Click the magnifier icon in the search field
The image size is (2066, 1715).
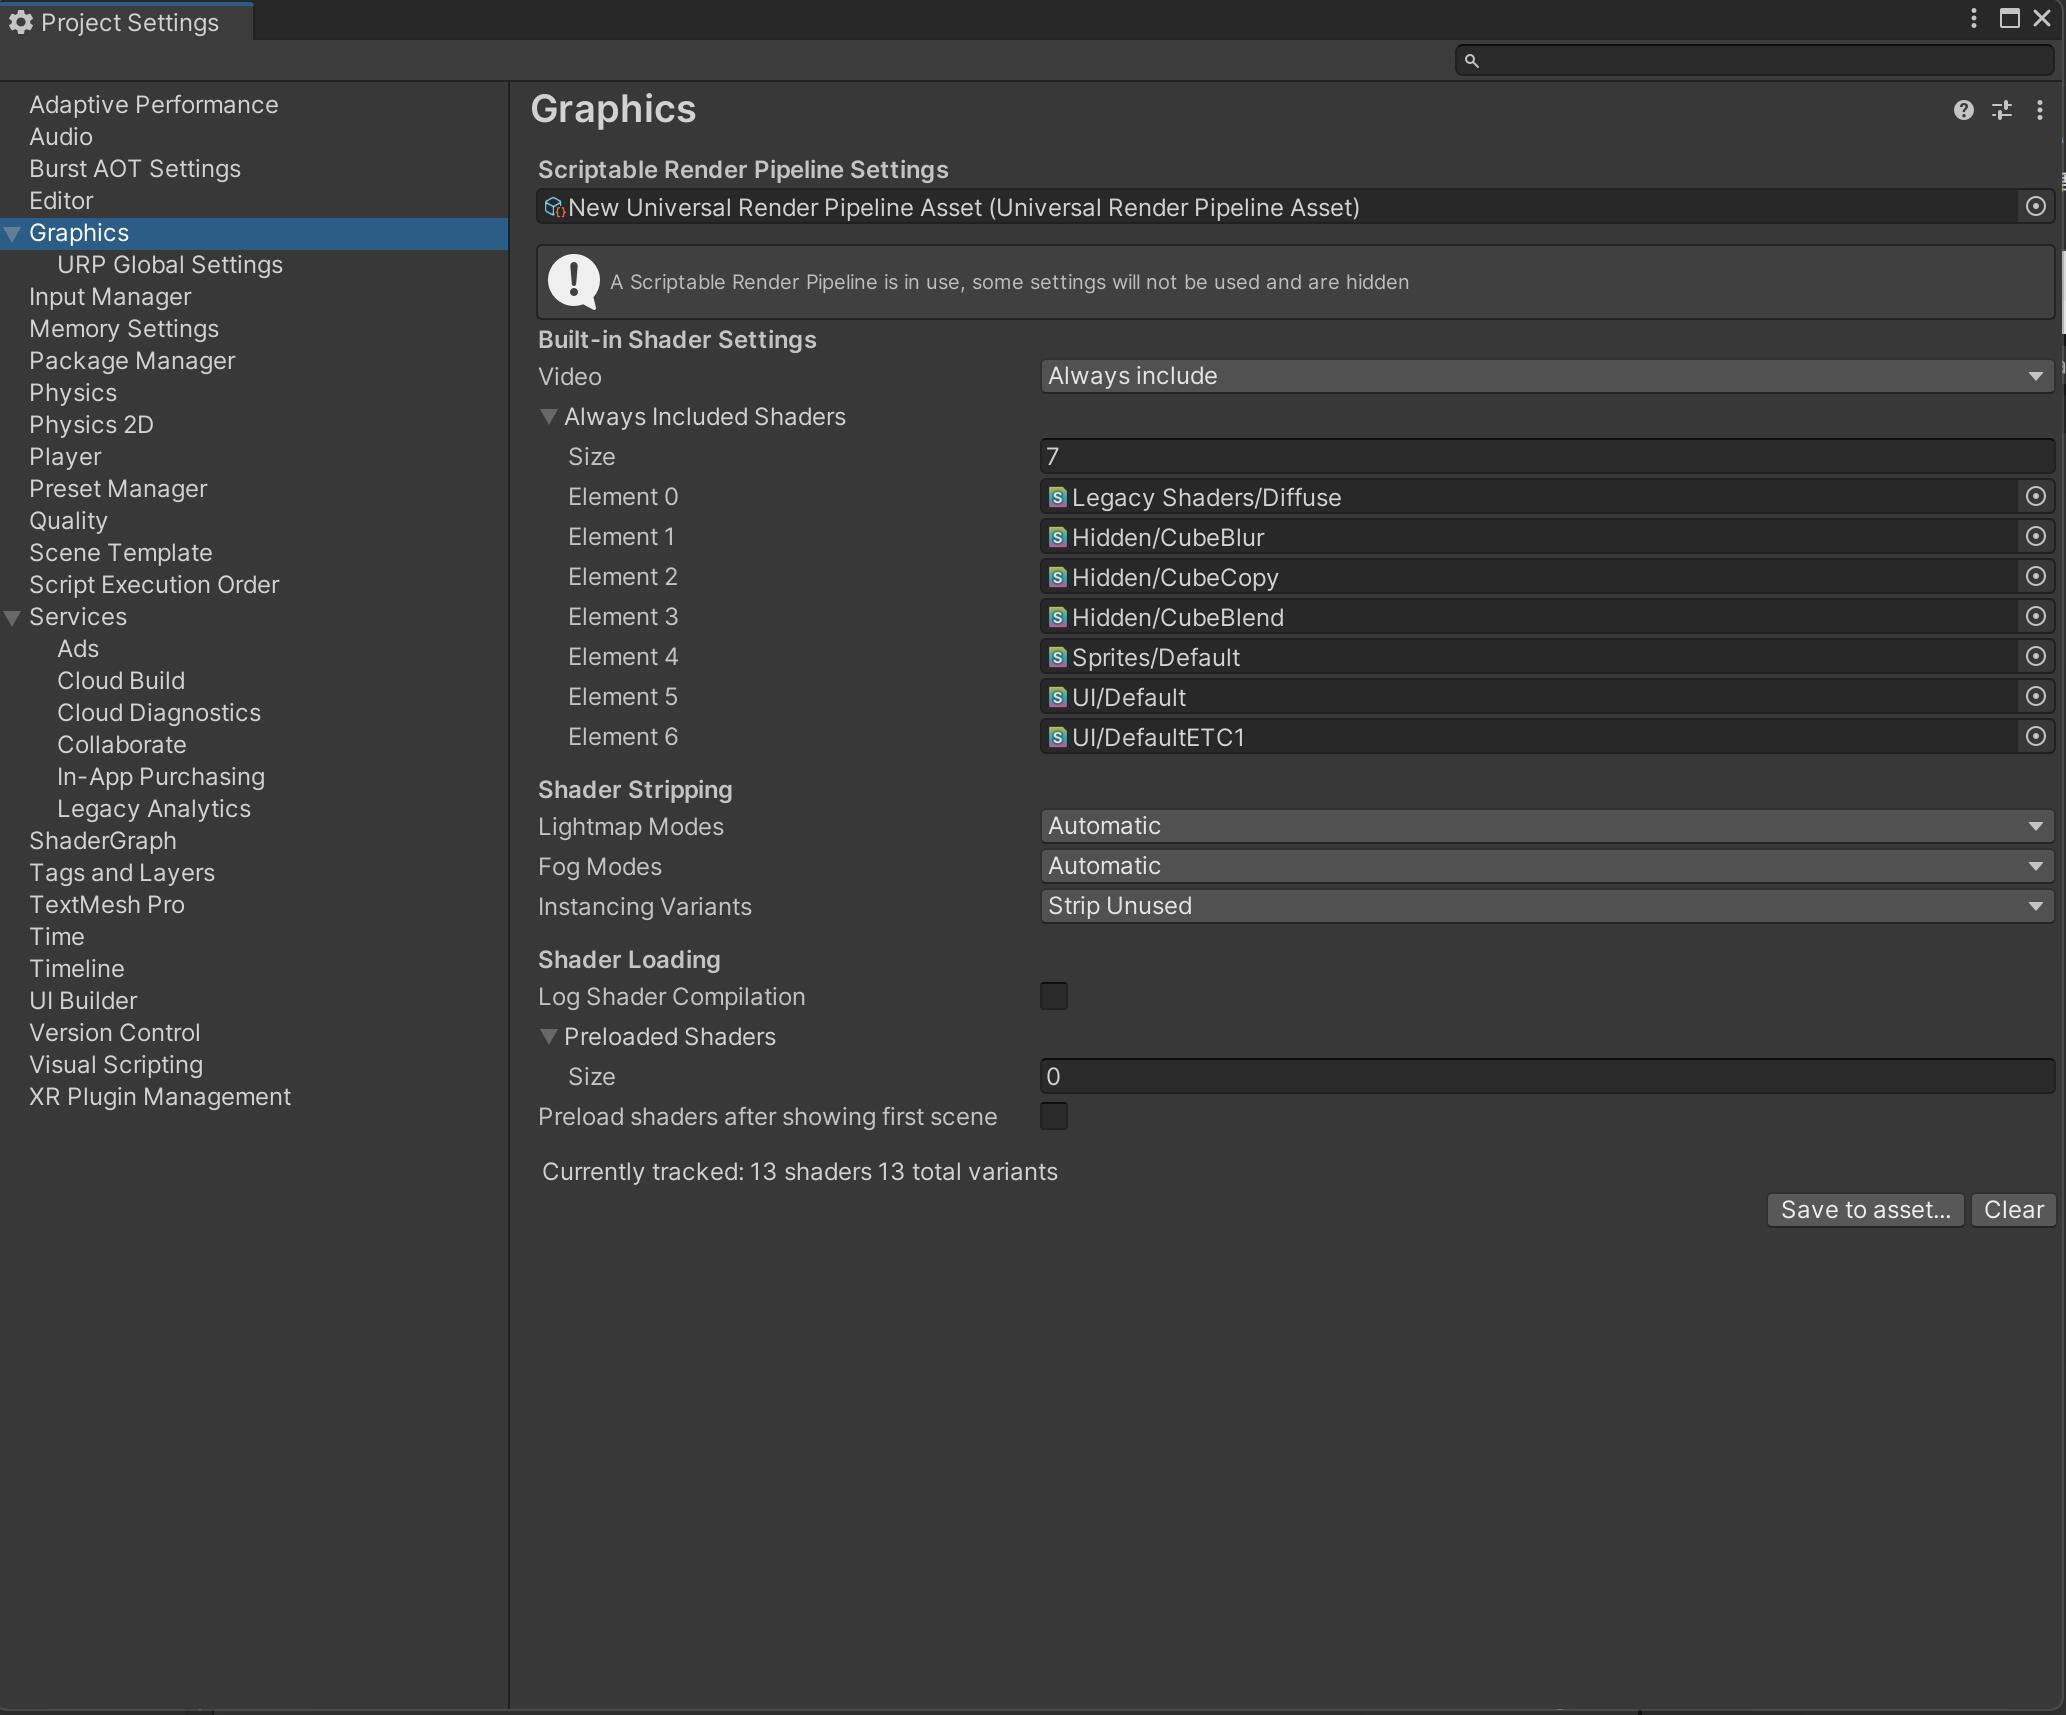pos(1471,60)
